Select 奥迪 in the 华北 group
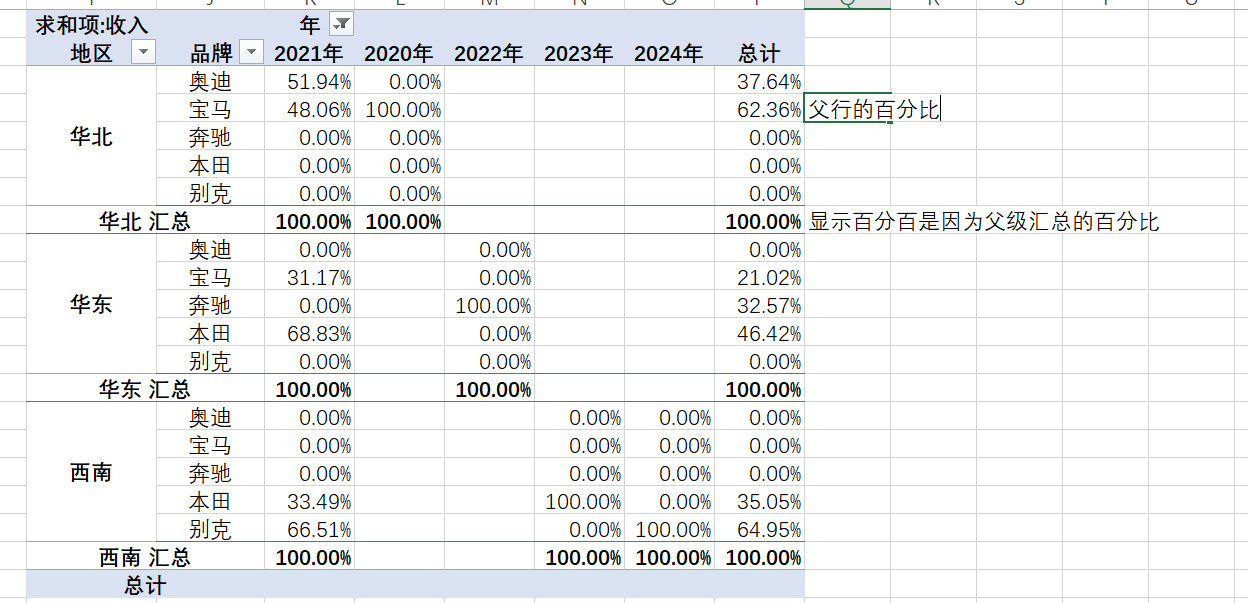The image size is (1248, 603). click(210, 81)
